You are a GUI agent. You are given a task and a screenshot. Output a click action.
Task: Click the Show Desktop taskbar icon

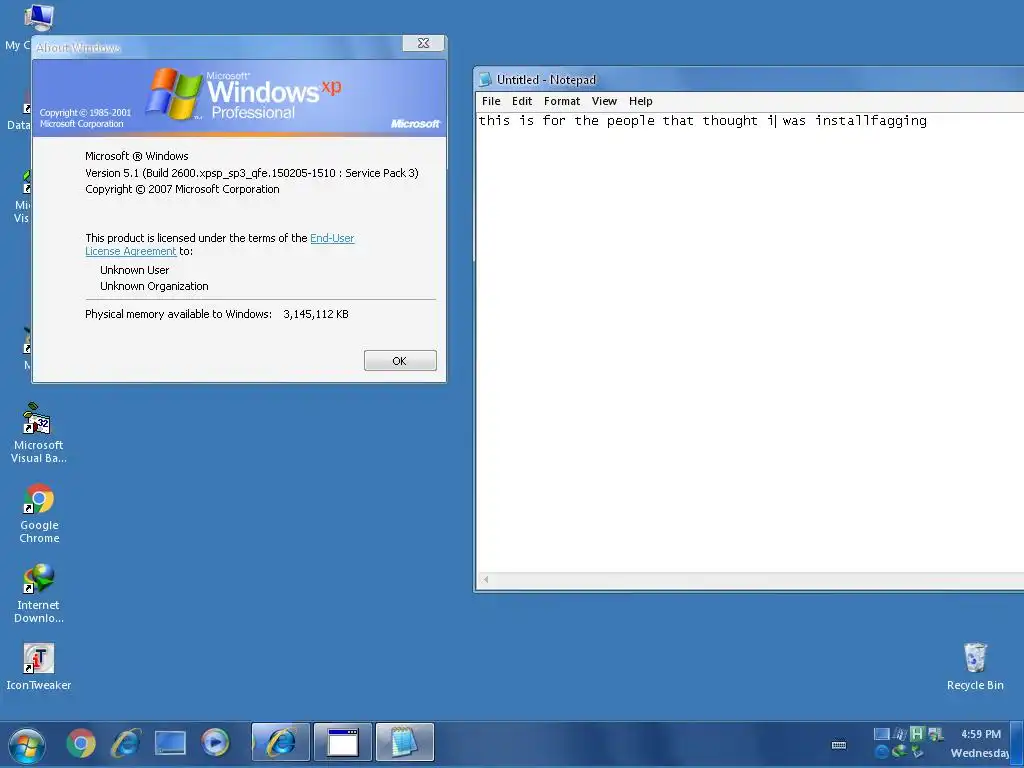pos(170,743)
